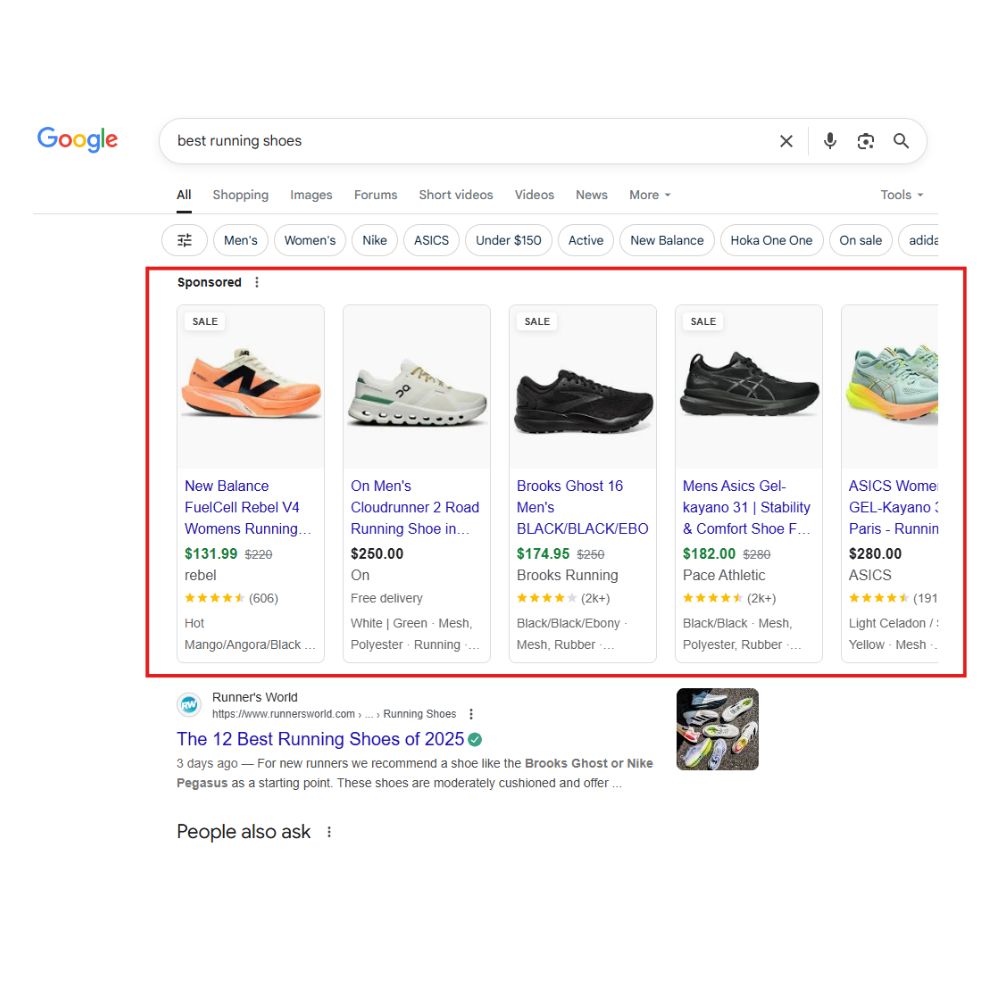The width and height of the screenshot is (1000, 1000).
Task: Click the $131.99 price on New Balance card
Action: [x=210, y=554]
